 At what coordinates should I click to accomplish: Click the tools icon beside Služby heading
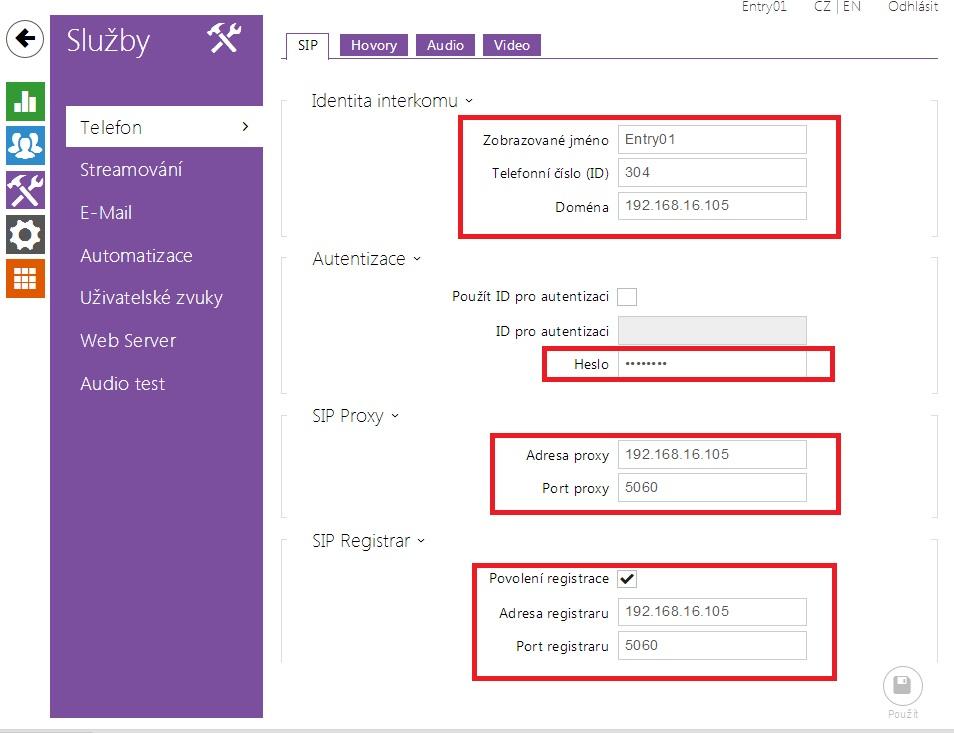pyautogui.click(x=224, y=38)
